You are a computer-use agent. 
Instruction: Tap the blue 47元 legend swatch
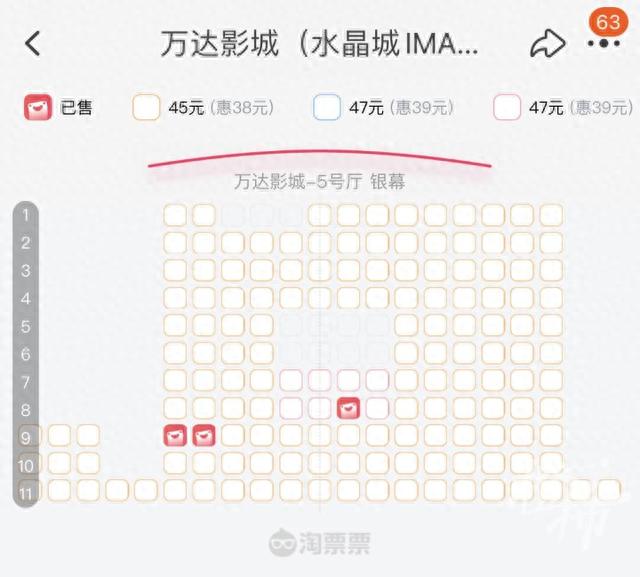point(327,107)
